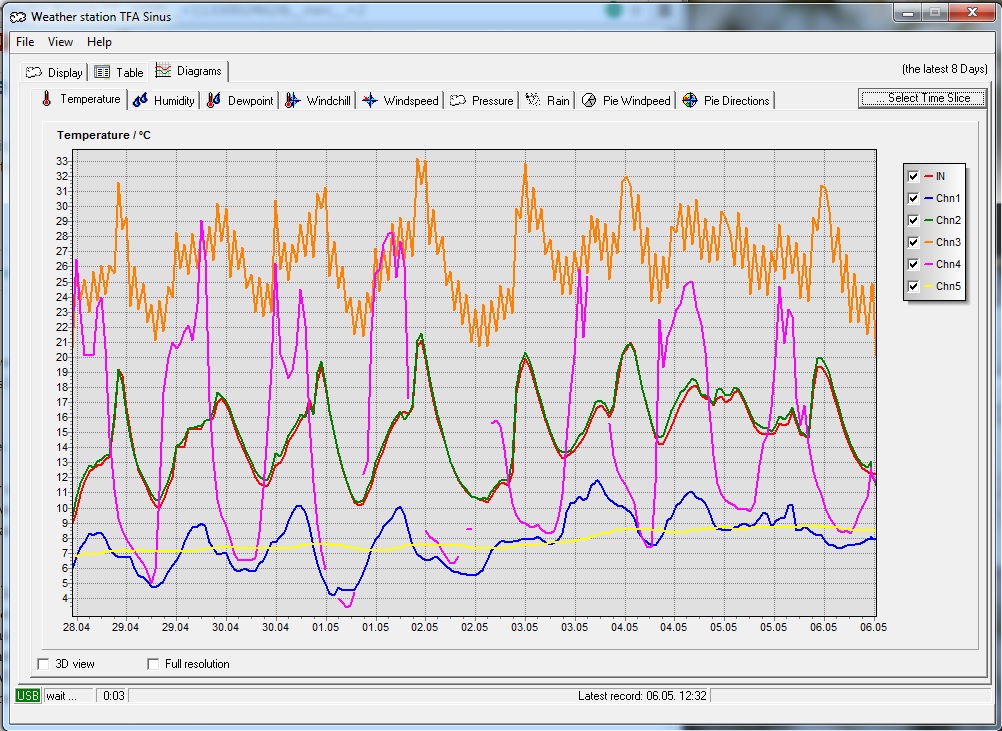1002x731 pixels.
Task: Switch to the Table tab
Action: pos(119,72)
